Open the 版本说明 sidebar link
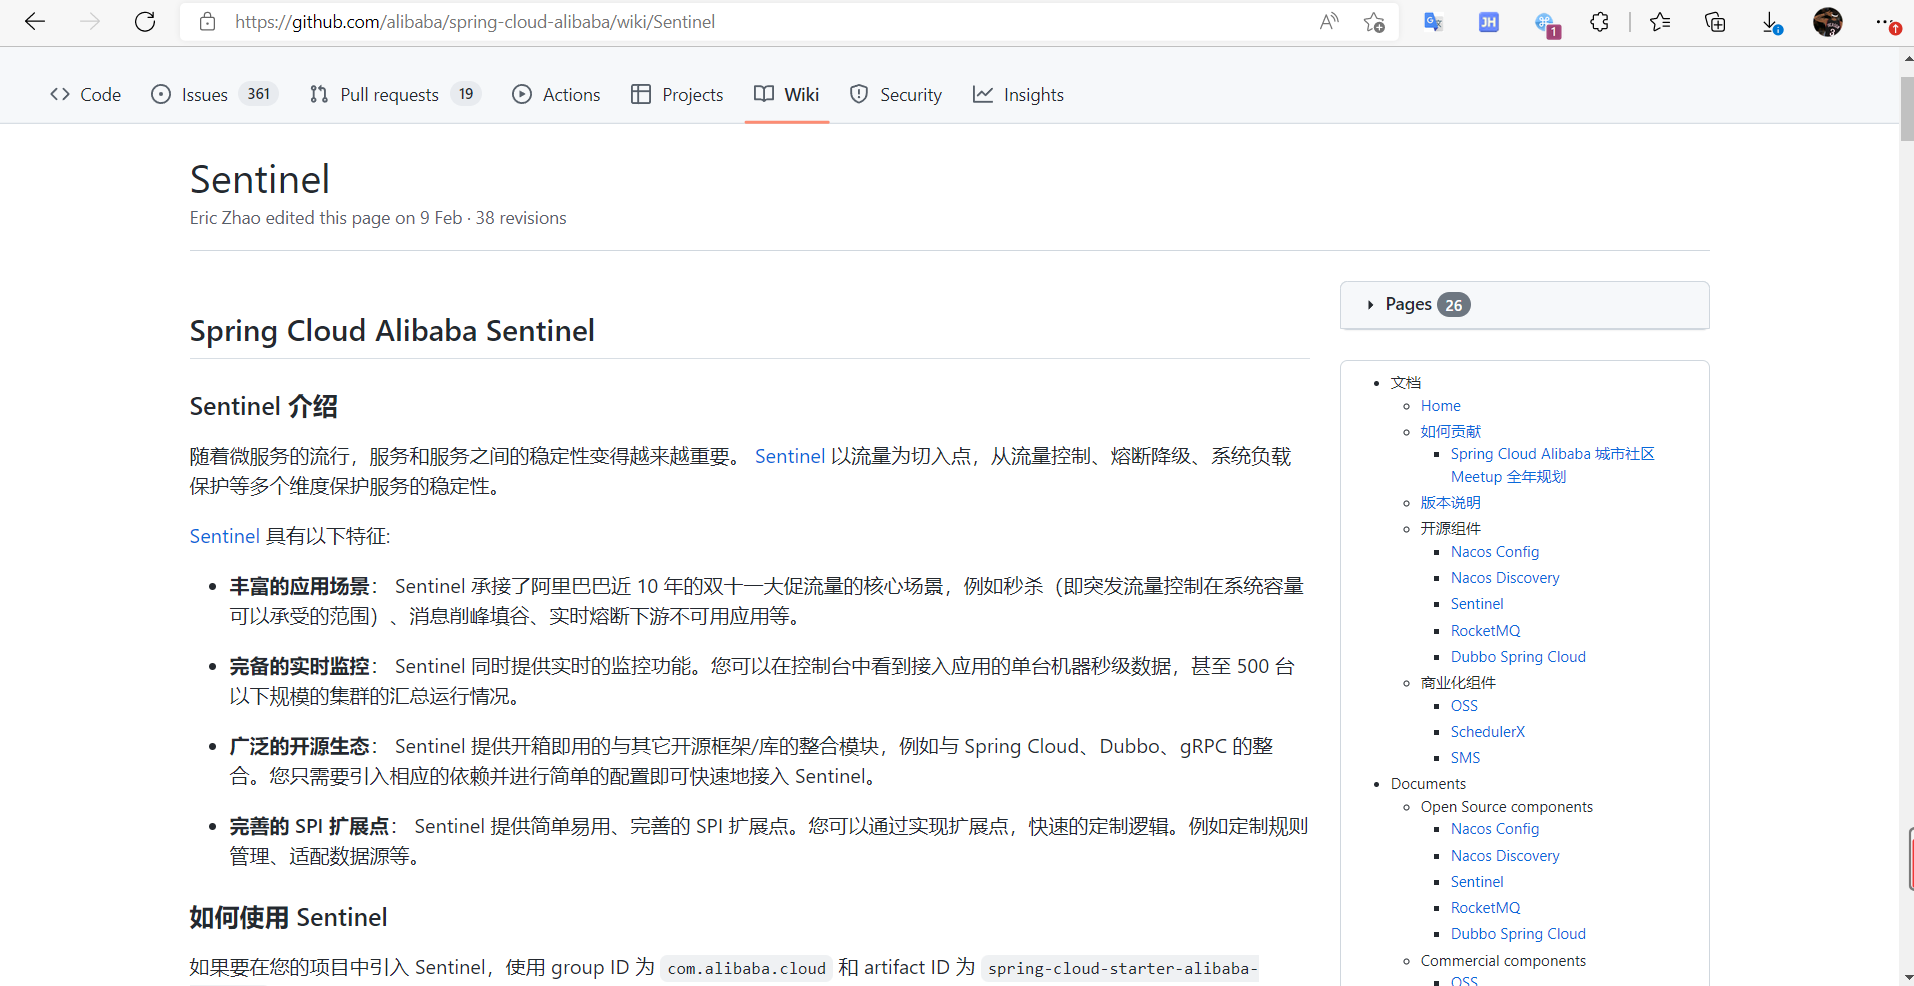1914x986 pixels. point(1451,503)
